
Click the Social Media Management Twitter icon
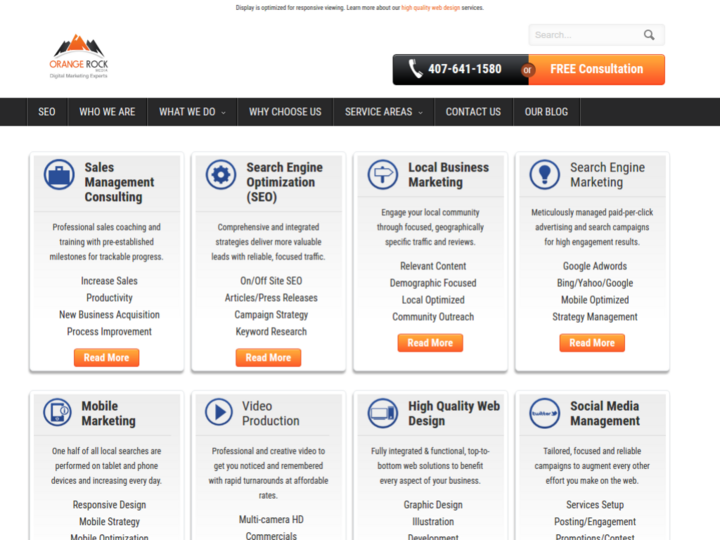coord(544,412)
